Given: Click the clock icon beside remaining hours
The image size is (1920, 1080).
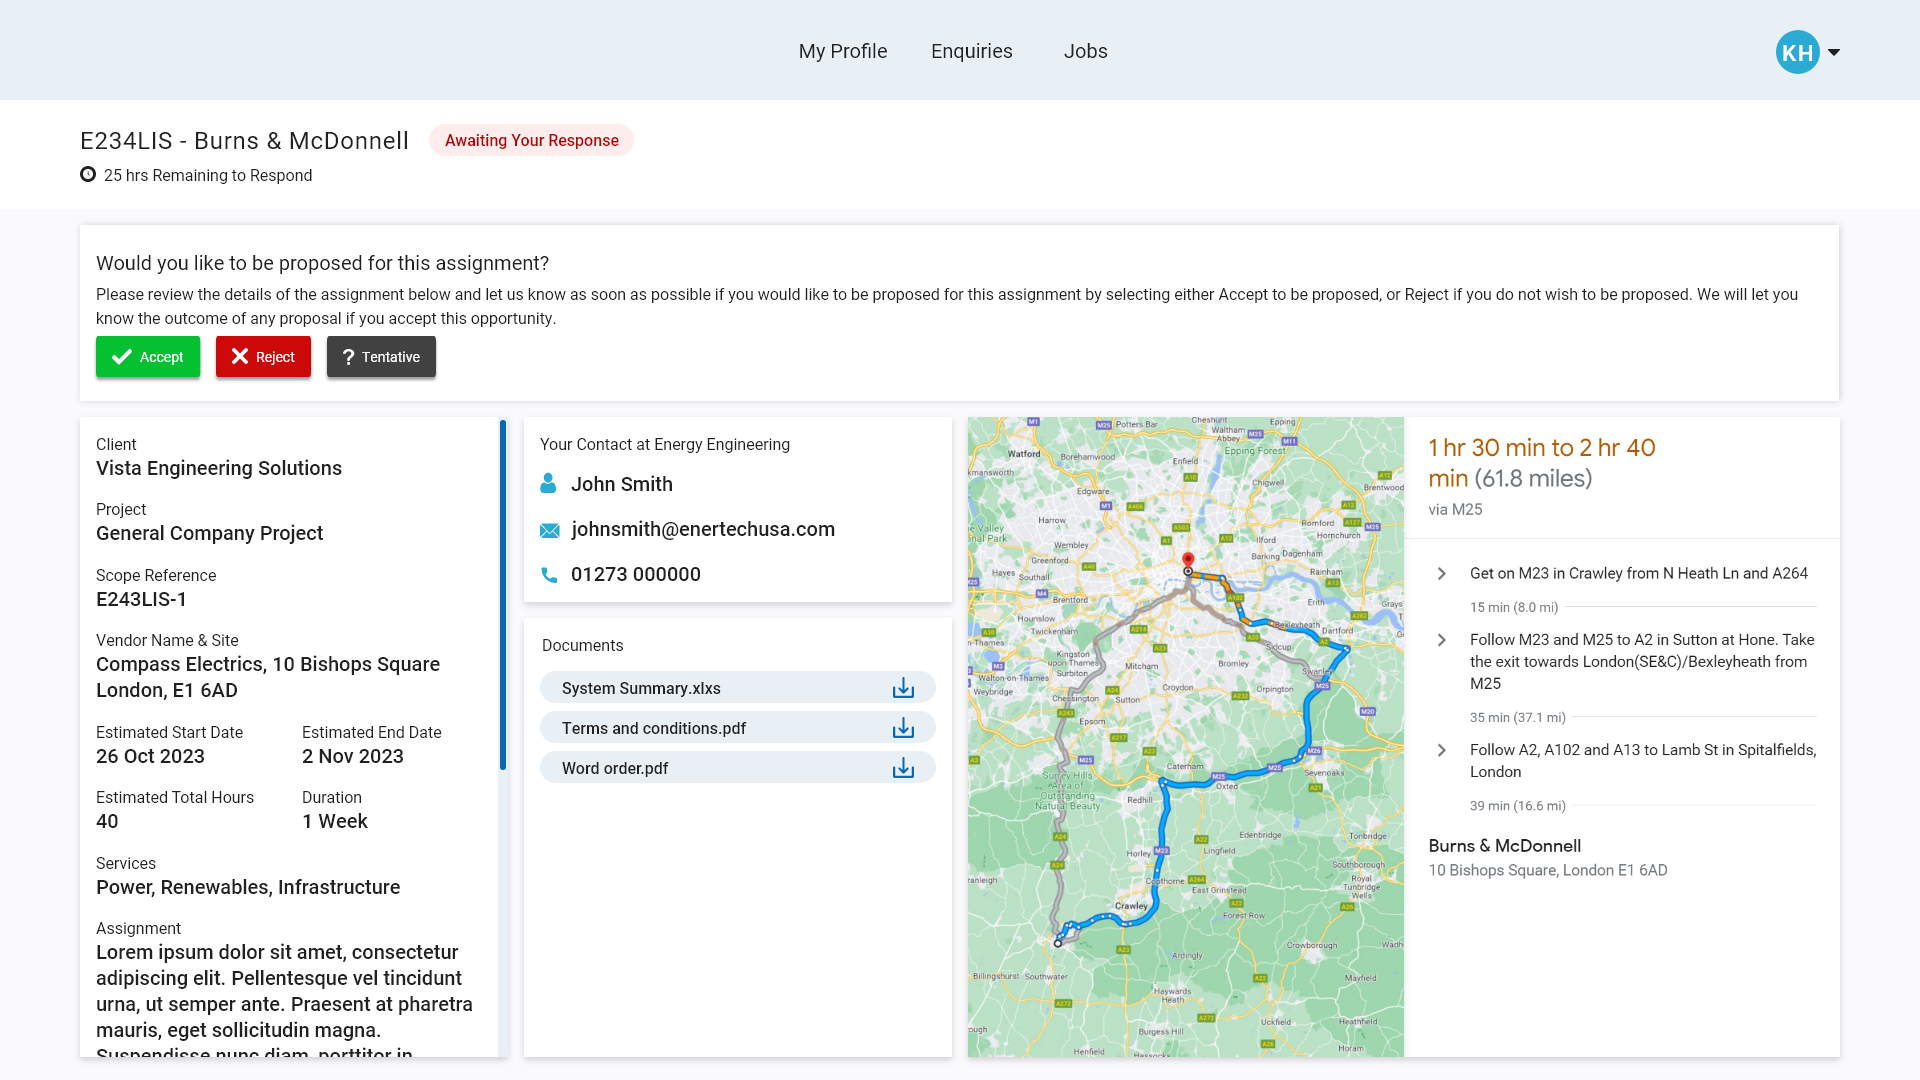Looking at the screenshot, I should point(88,175).
